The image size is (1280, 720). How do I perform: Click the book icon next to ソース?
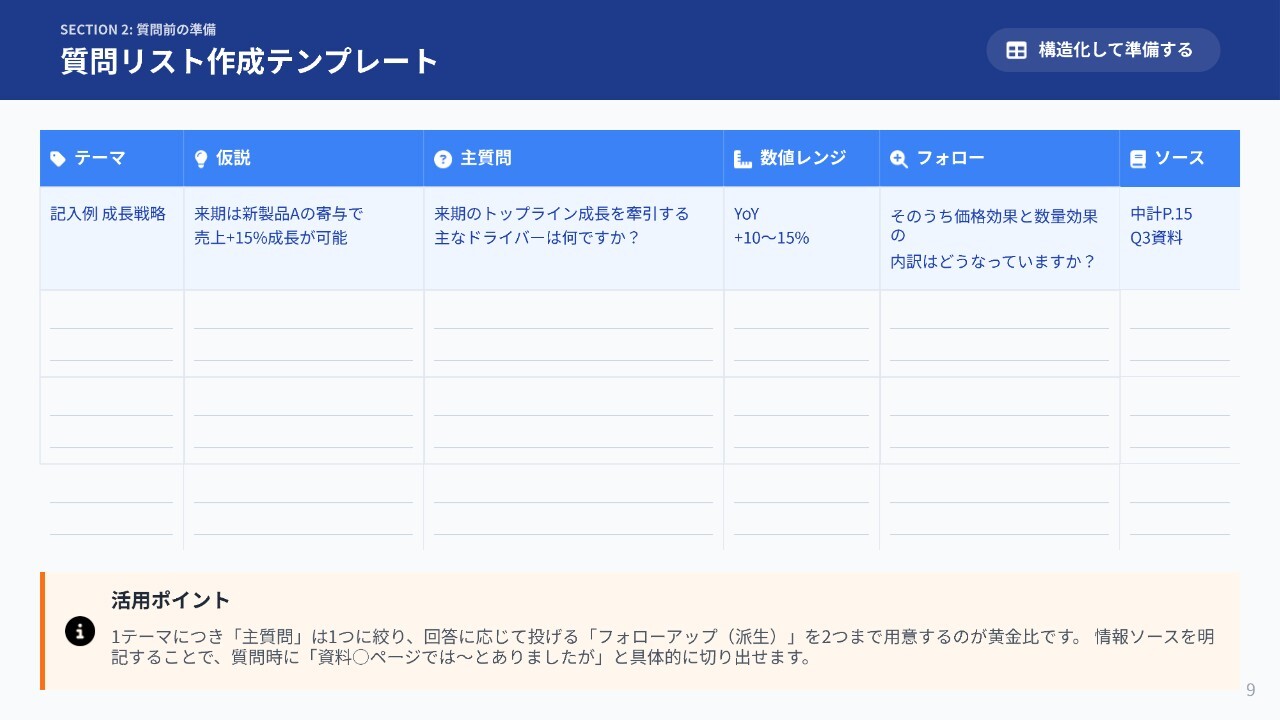tap(1138, 158)
